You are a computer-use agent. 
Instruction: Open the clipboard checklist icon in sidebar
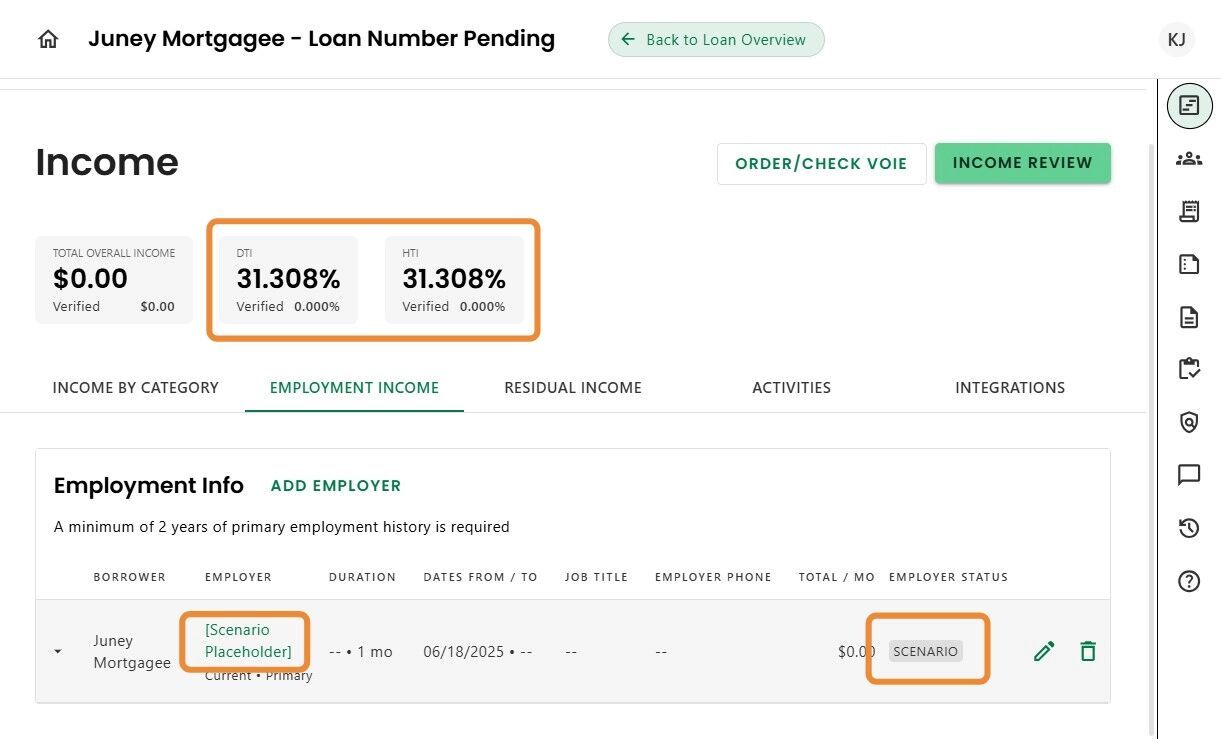click(x=1189, y=369)
